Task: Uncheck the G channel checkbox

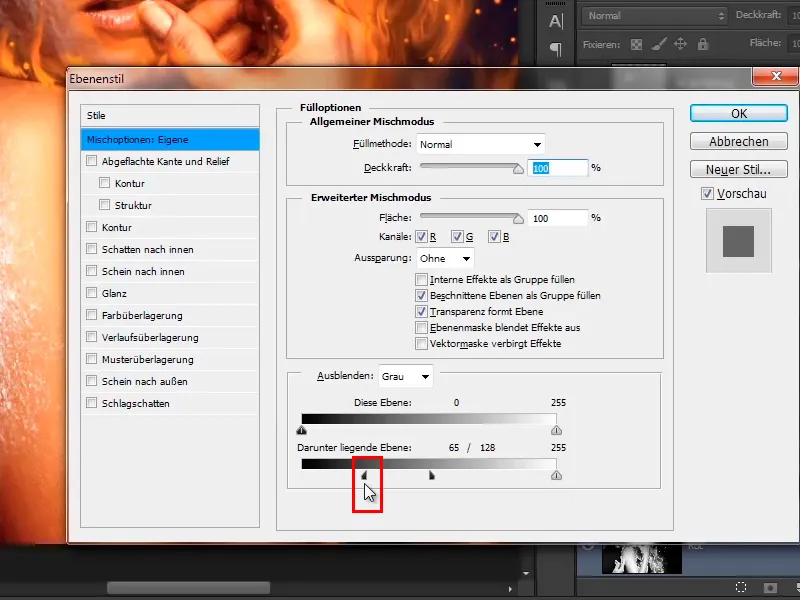Action: pos(457,236)
